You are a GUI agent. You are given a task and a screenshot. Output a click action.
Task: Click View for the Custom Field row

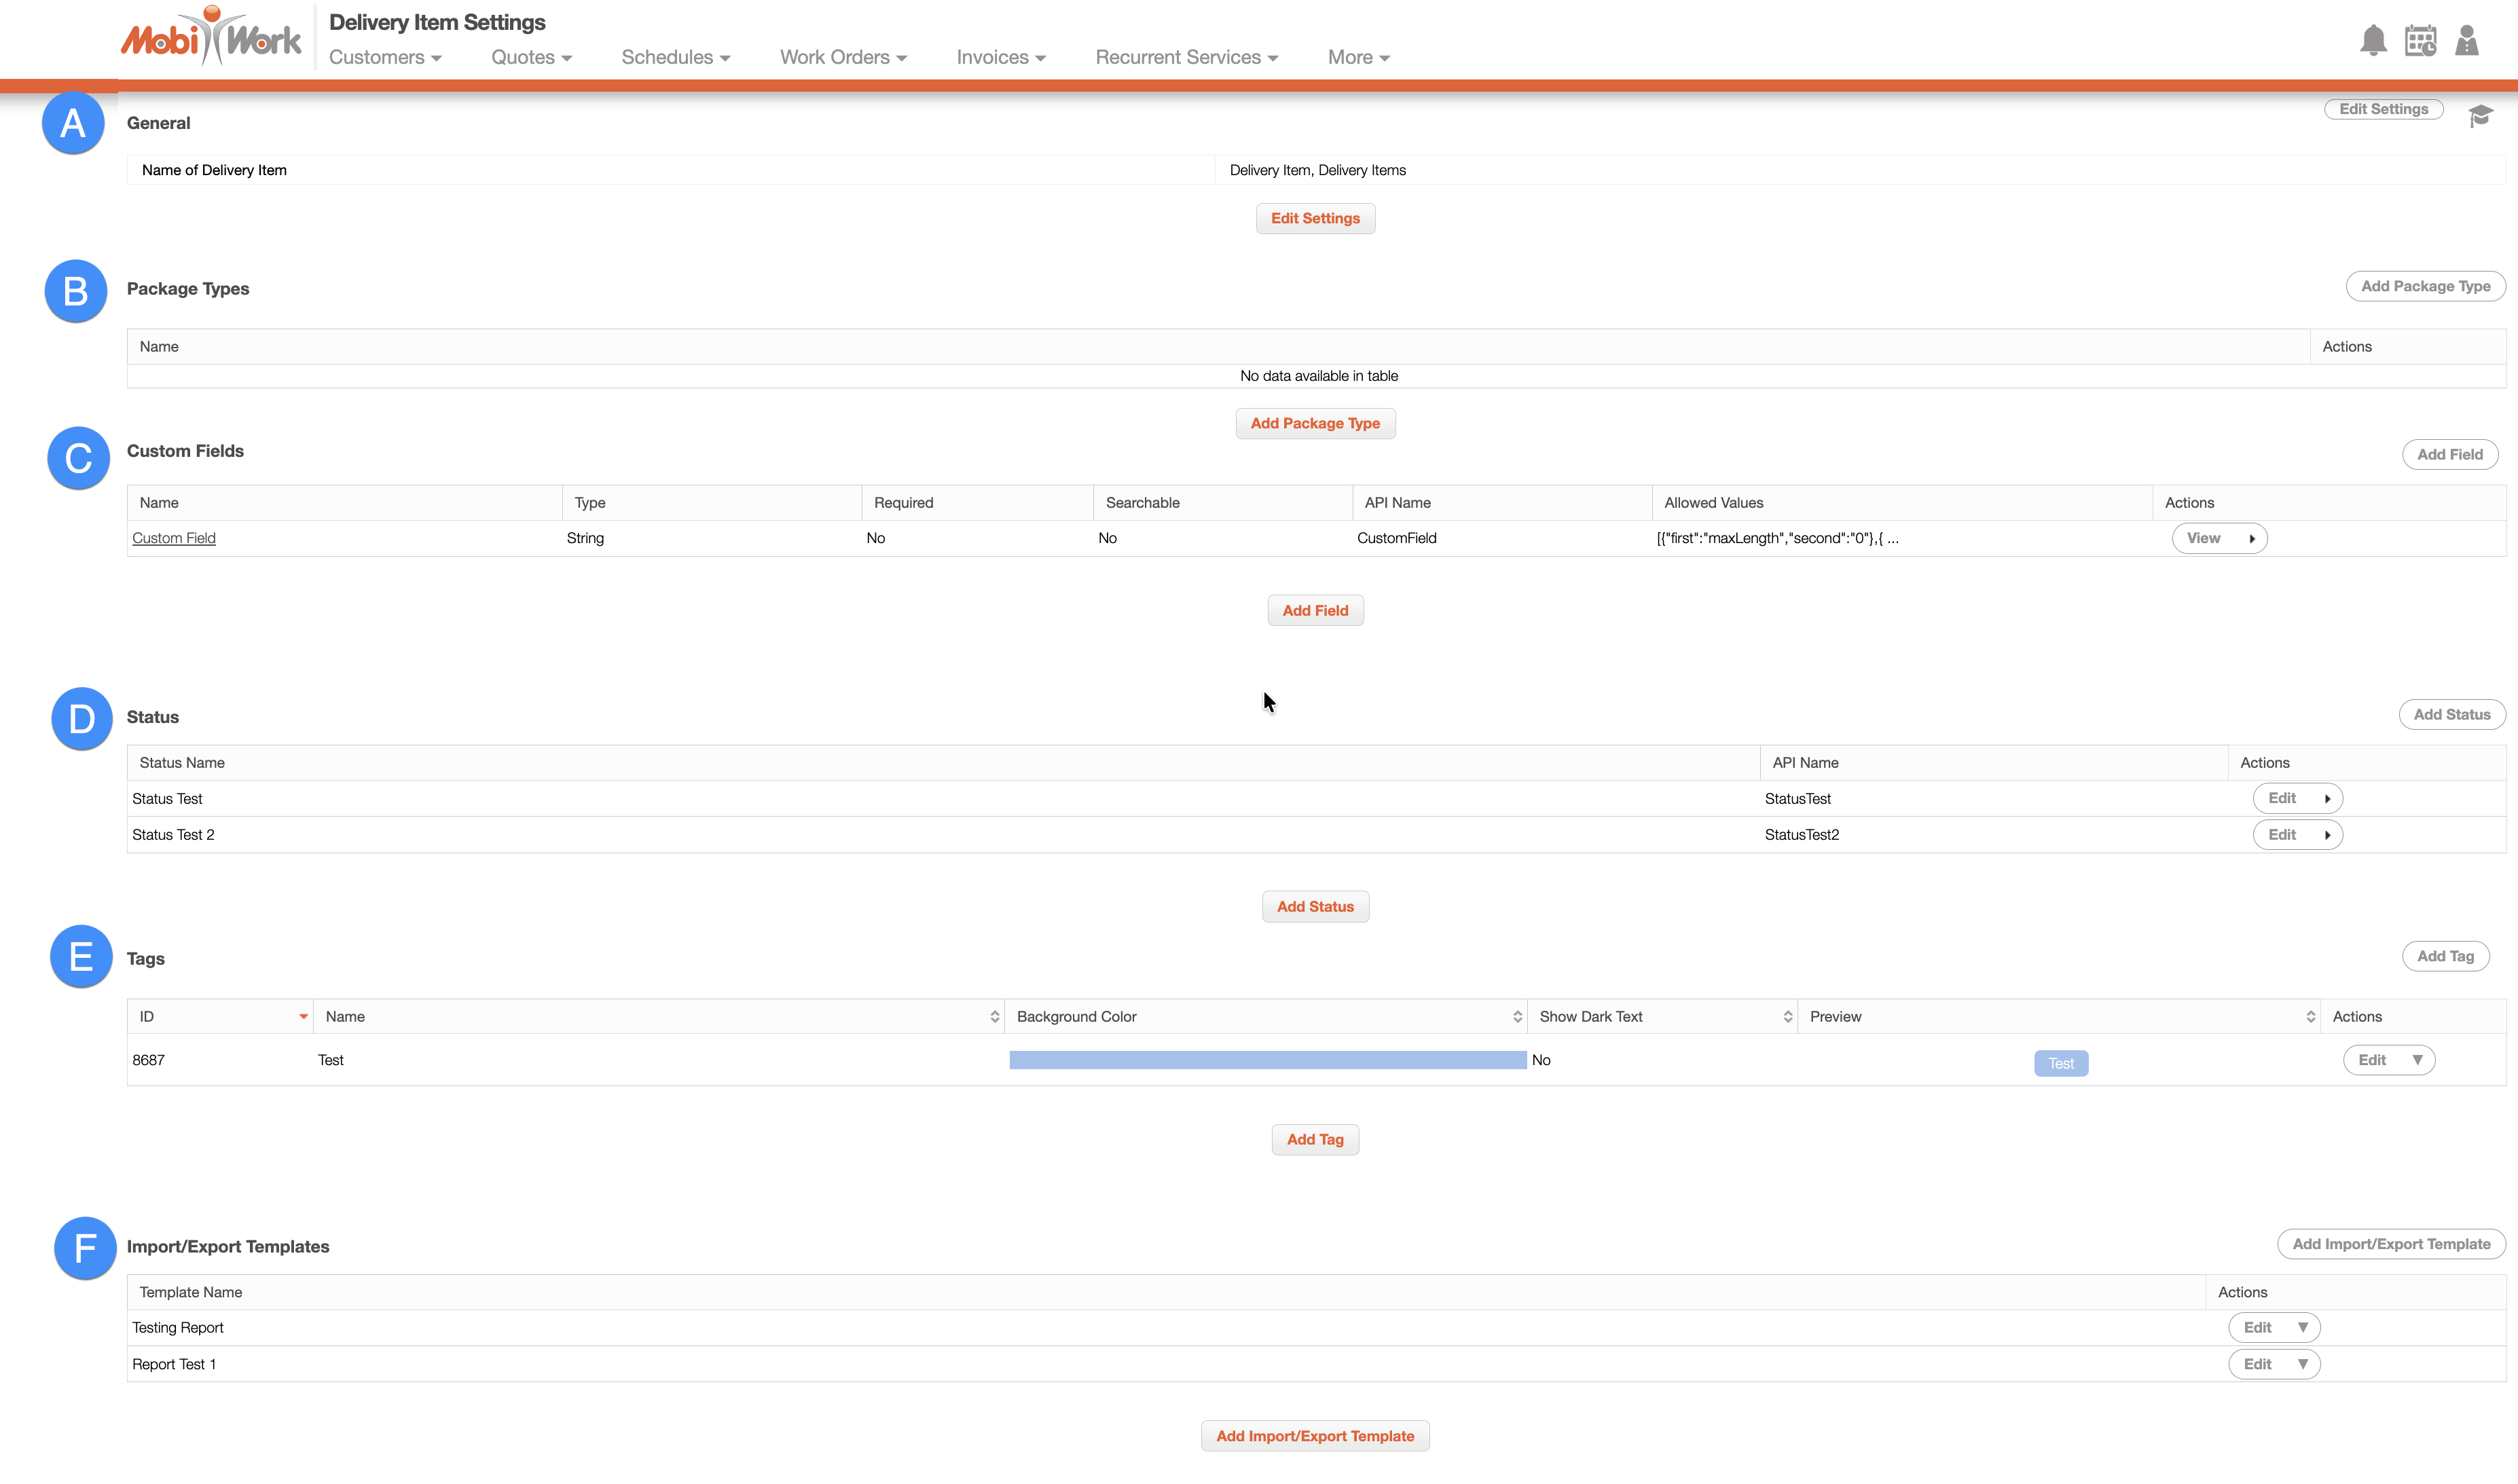coord(2203,538)
